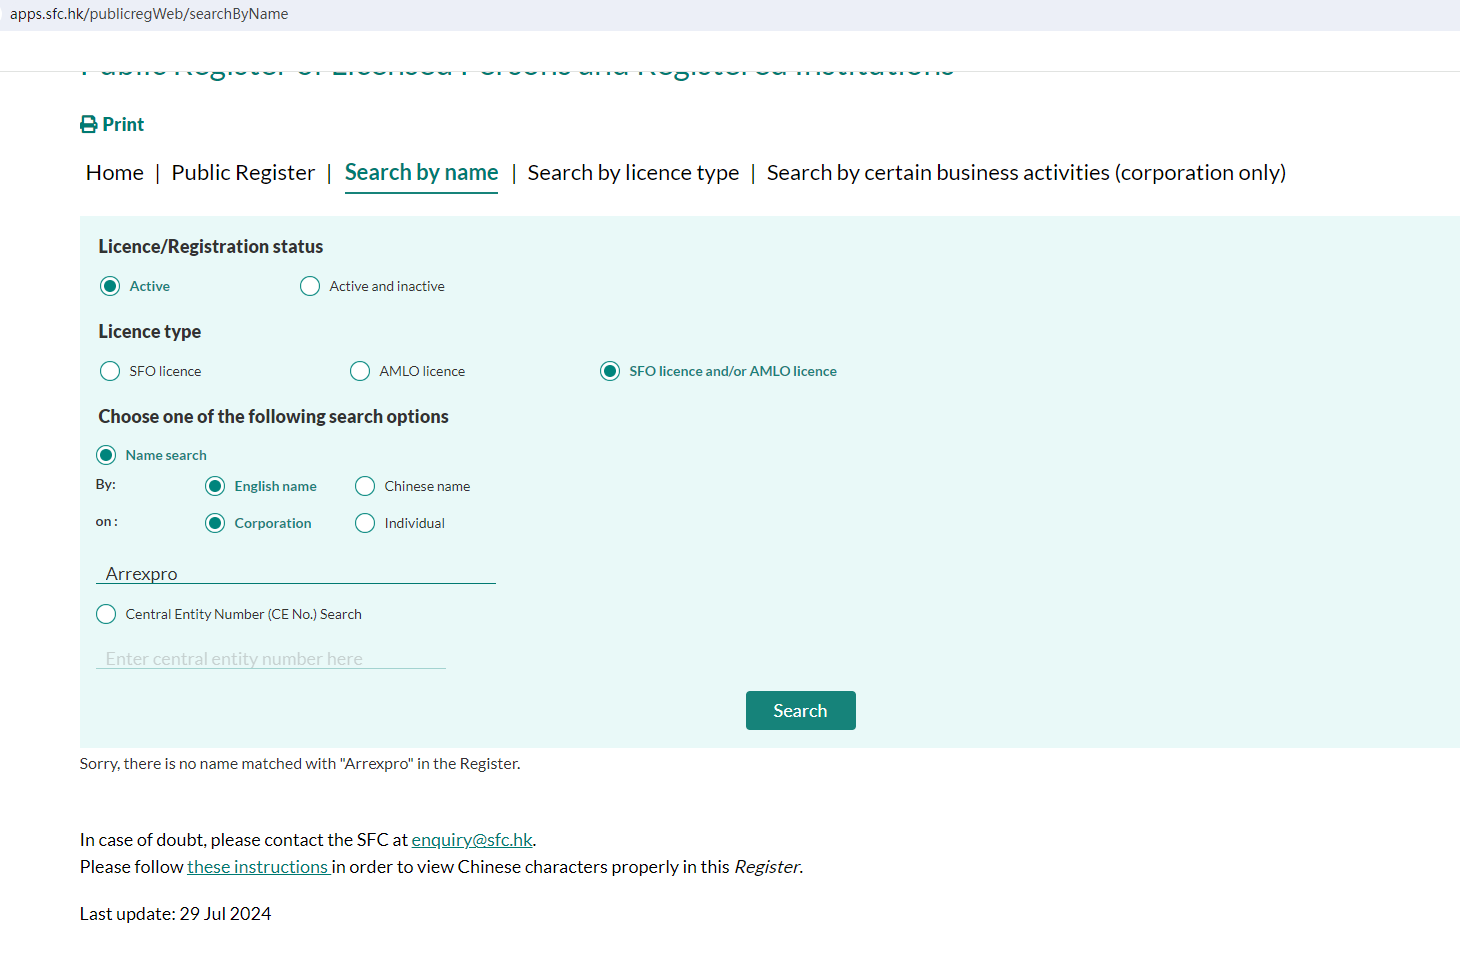Choose the SFO licence option
1460x971 pixels.
point(110,372)
